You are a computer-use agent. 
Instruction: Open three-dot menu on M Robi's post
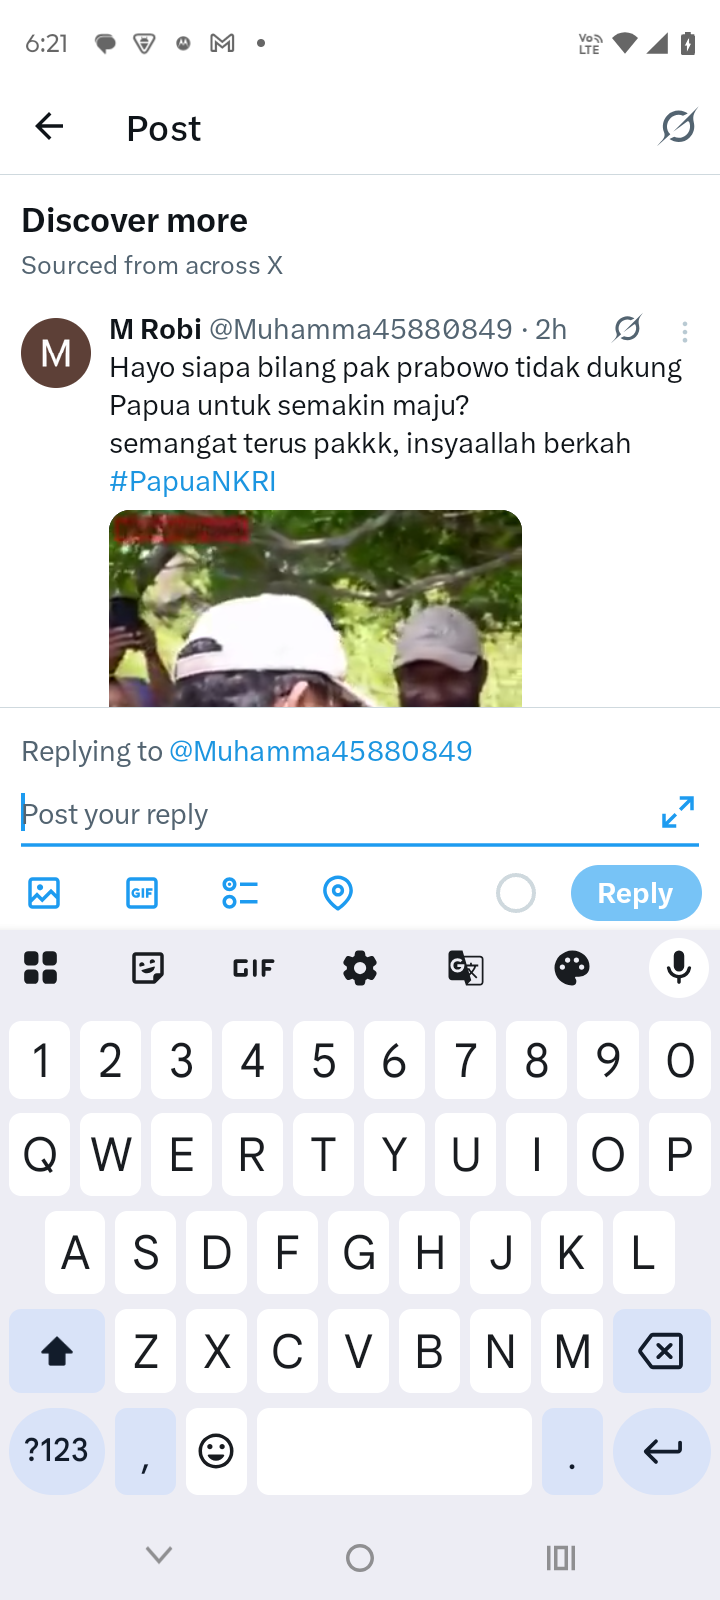[x=685, y=332]
